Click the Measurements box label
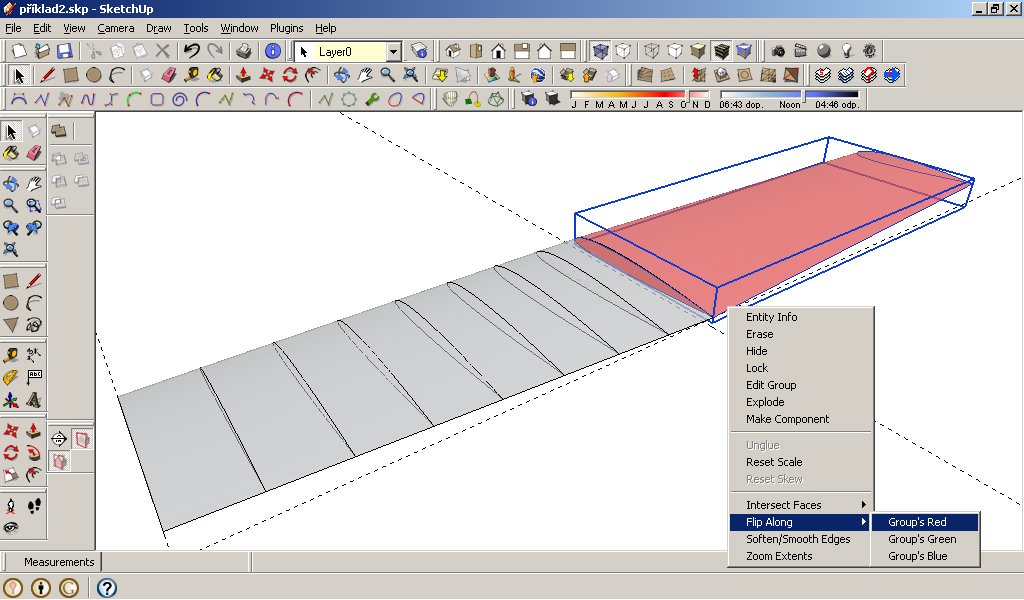This screenshot has height=600, width=1024. tap(59, 562)
